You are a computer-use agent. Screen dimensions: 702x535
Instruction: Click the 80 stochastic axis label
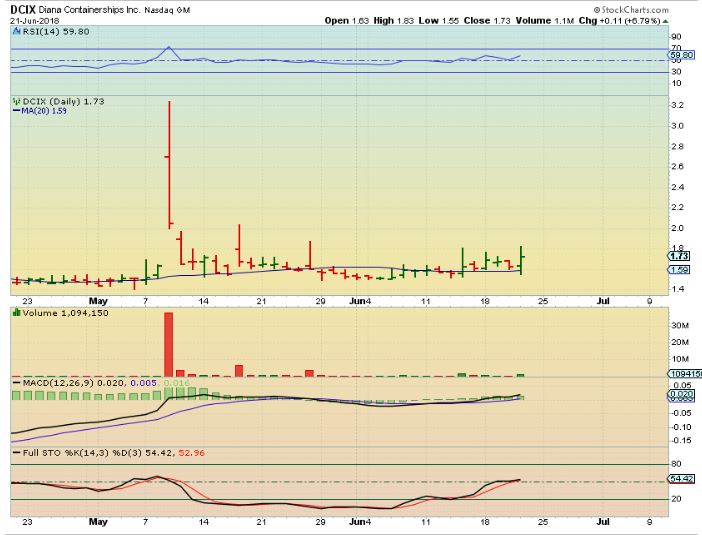(676, 464)
